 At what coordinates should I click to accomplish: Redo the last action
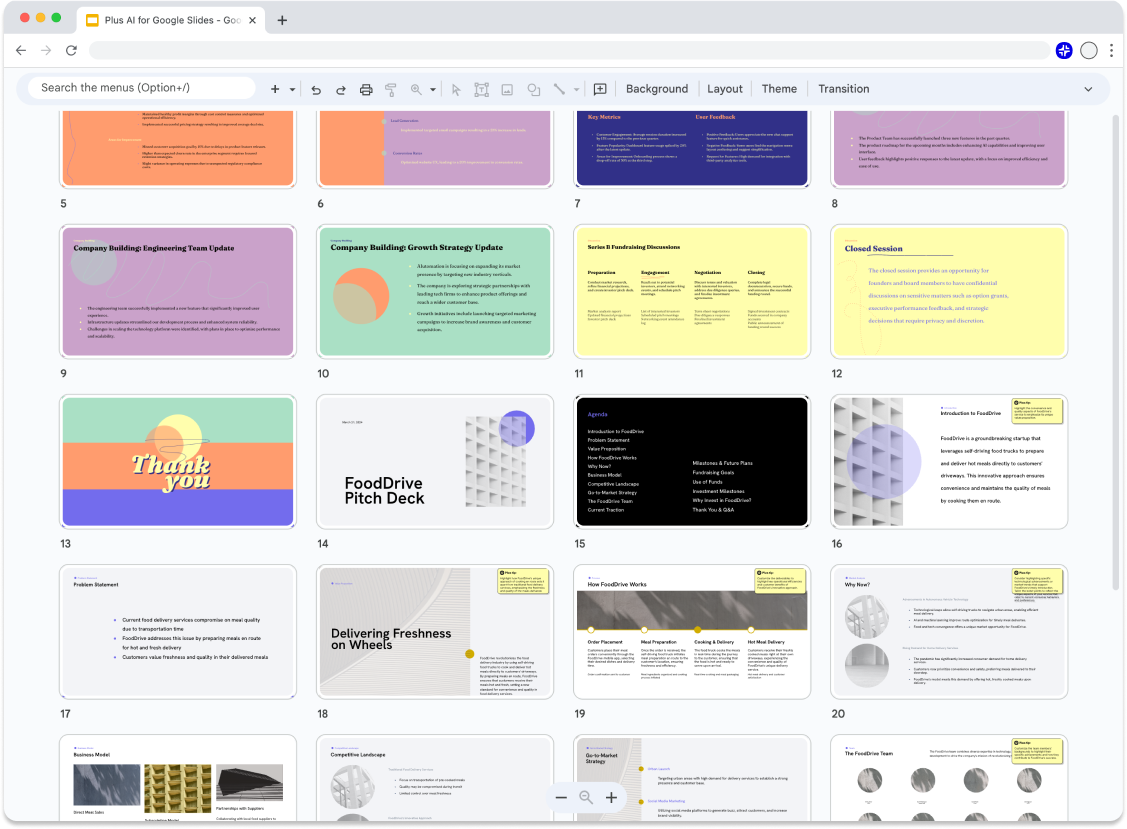(x=341, y=89)
